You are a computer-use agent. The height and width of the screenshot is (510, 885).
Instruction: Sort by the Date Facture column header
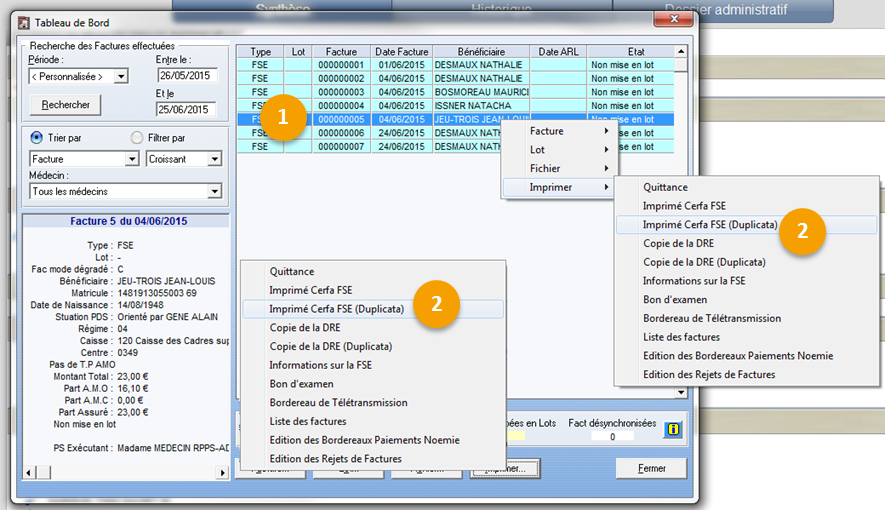pos(401,51)
